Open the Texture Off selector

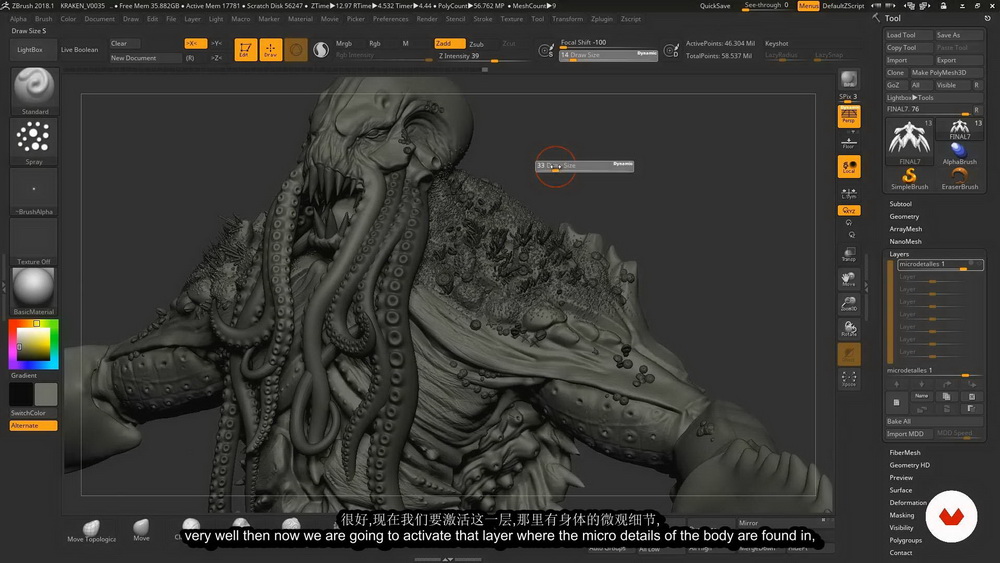34,242
